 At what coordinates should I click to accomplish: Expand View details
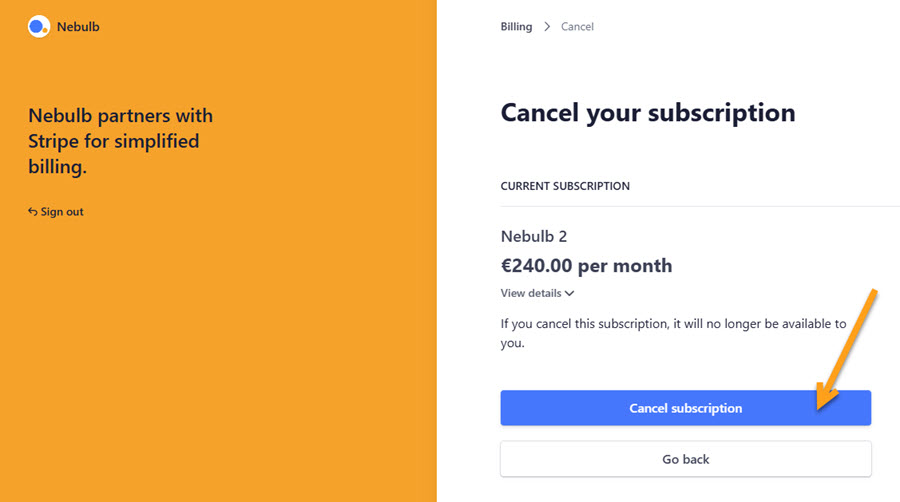(531, 293)
